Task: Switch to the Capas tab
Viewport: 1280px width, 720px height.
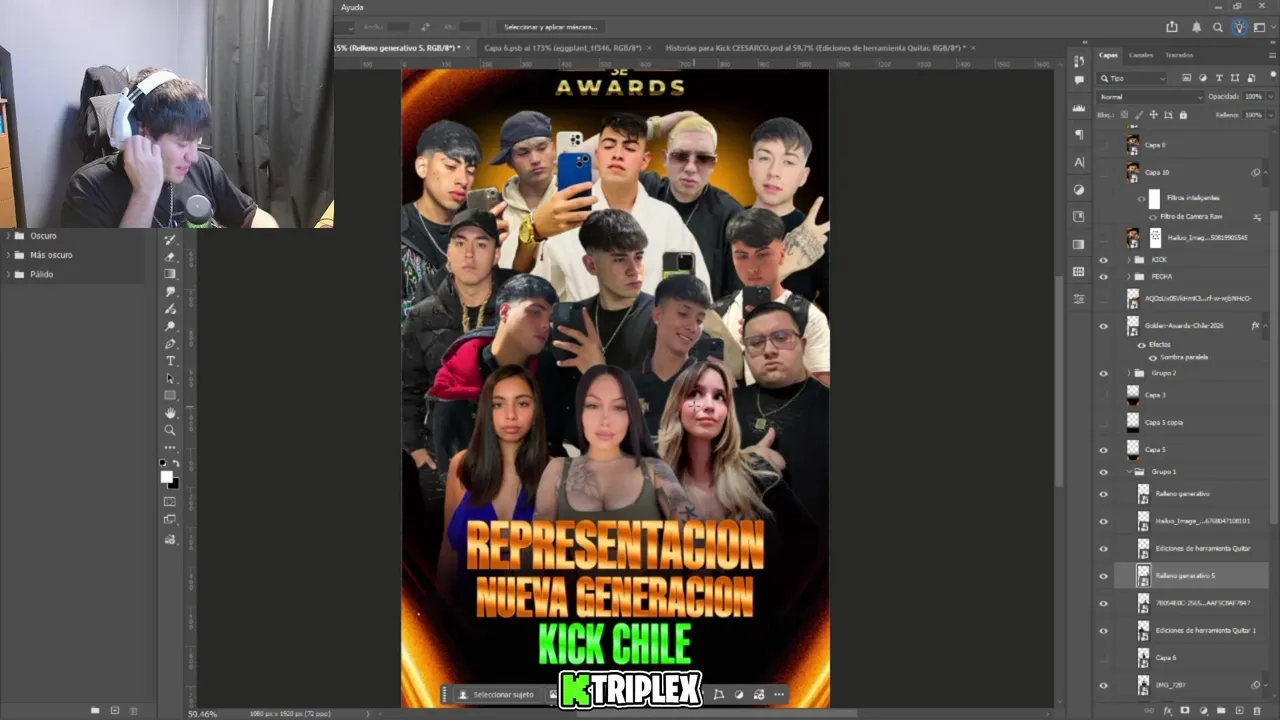Action: click(x=1108, y=55)
